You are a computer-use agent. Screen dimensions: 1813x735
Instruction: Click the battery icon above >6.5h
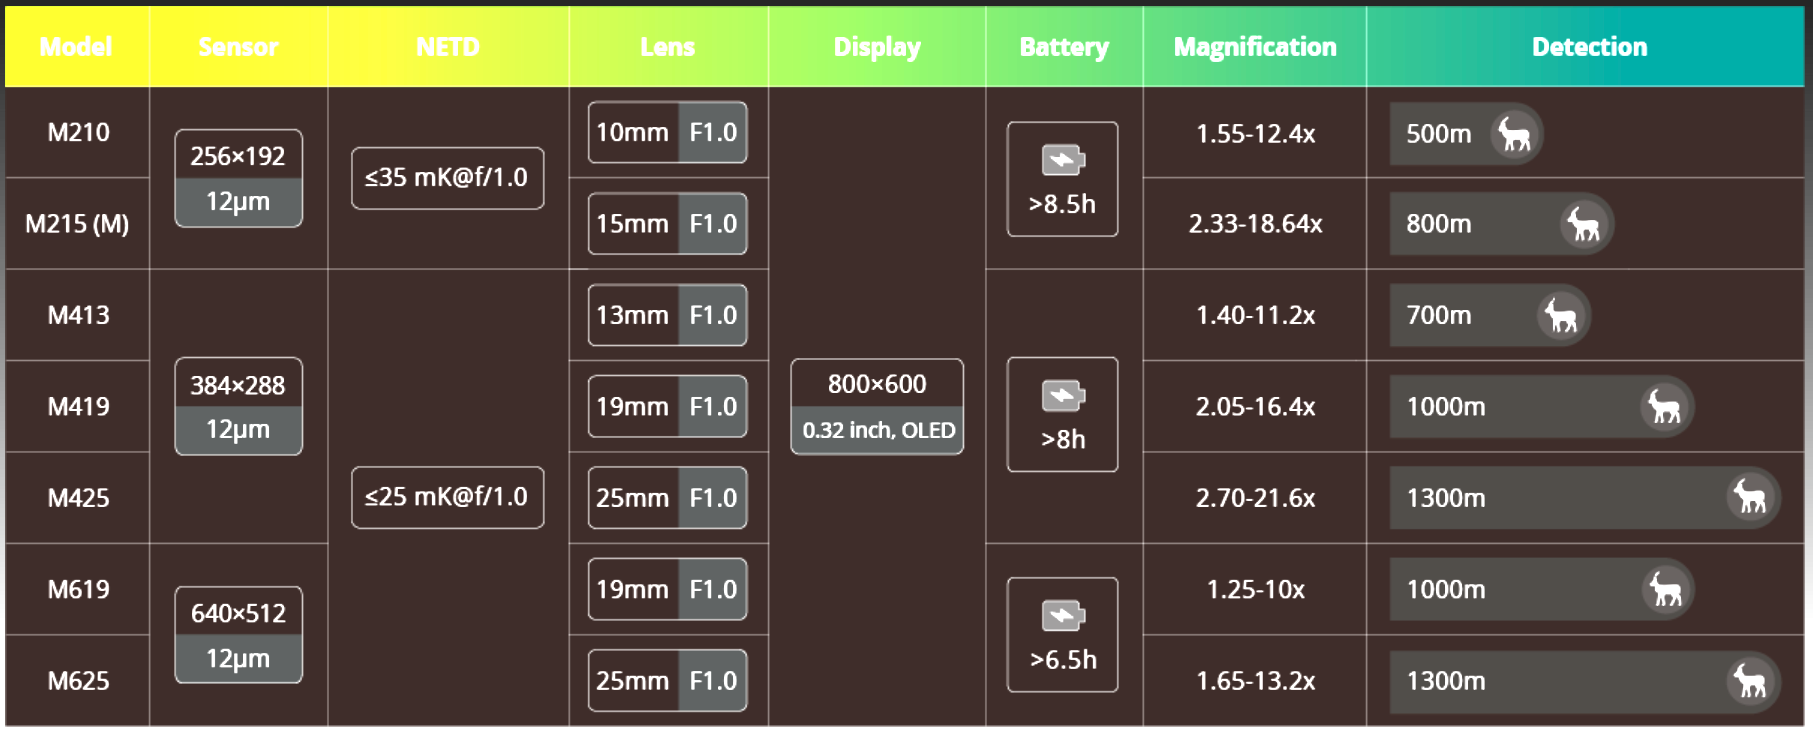pos(1063,616)
